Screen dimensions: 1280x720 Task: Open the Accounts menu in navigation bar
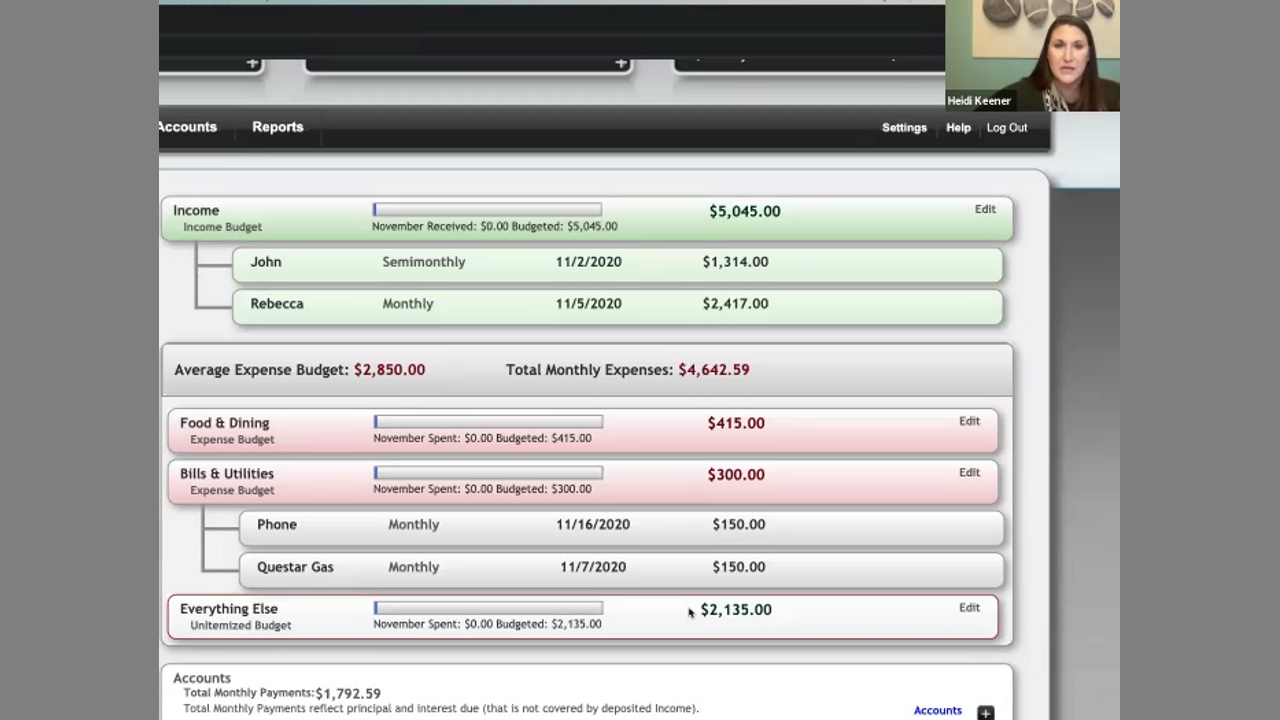(x=188, y=127)
